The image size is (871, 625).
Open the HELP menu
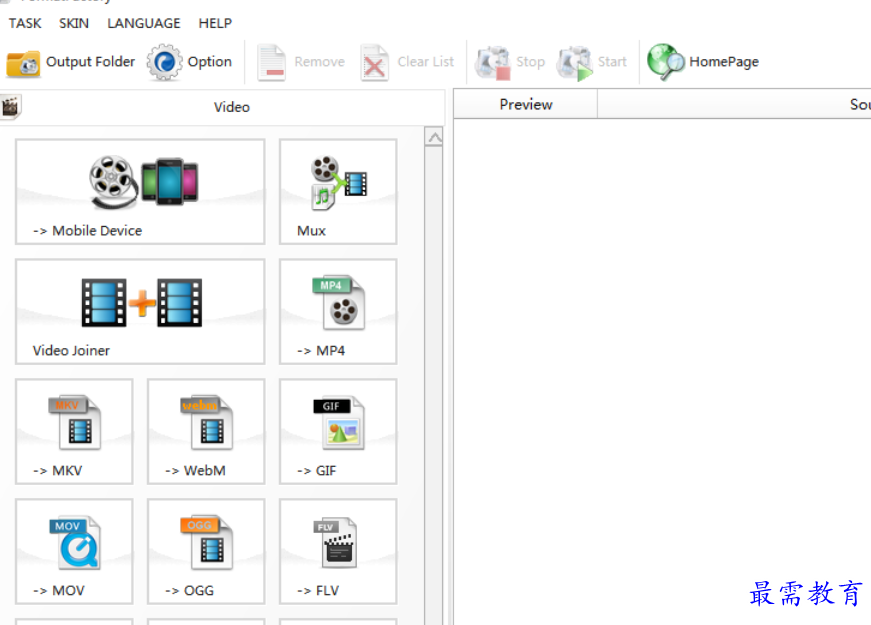pyautogui.click(x=215, y=23)
